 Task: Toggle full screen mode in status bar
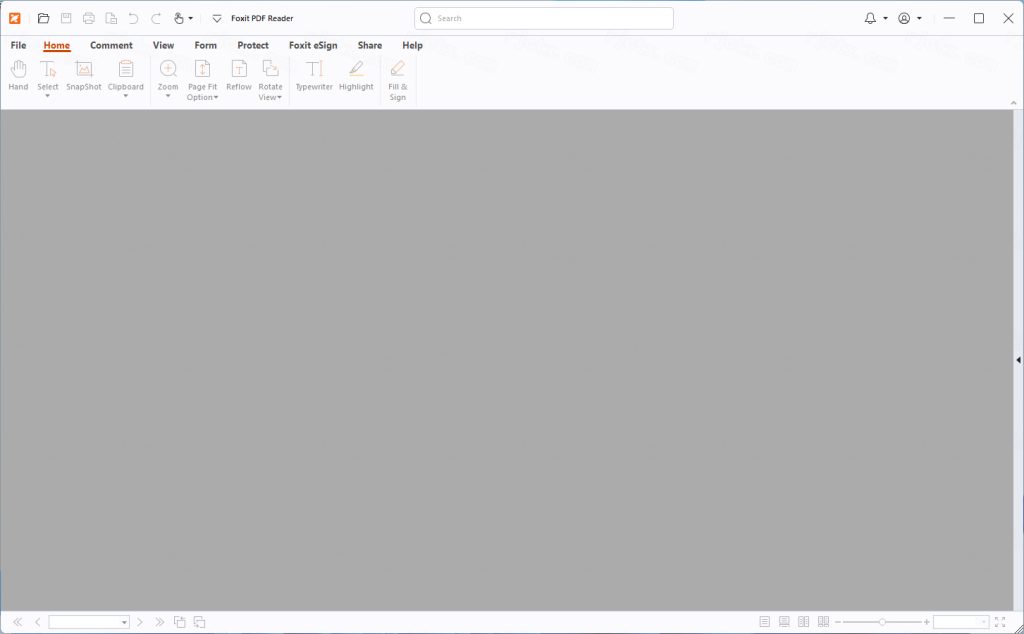(x=1000, y=622)
